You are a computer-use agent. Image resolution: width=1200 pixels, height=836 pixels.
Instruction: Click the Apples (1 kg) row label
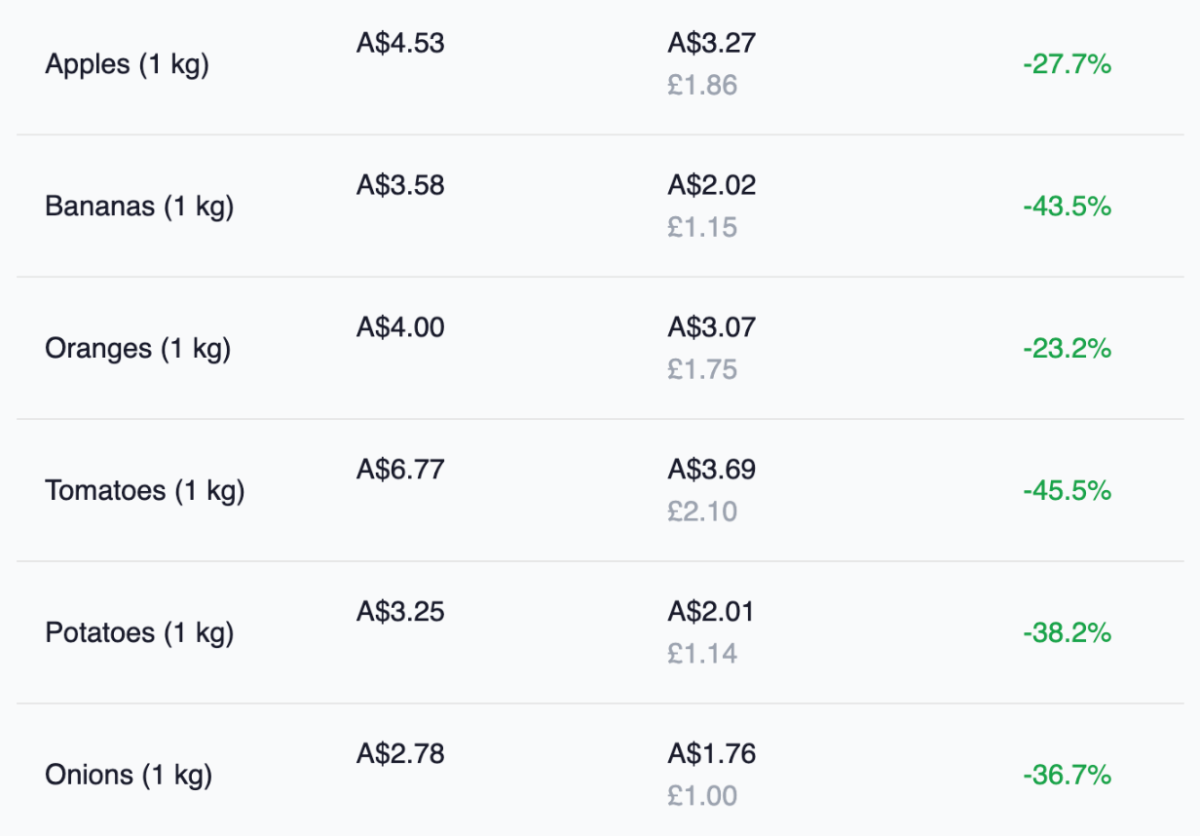pos(127,65)
